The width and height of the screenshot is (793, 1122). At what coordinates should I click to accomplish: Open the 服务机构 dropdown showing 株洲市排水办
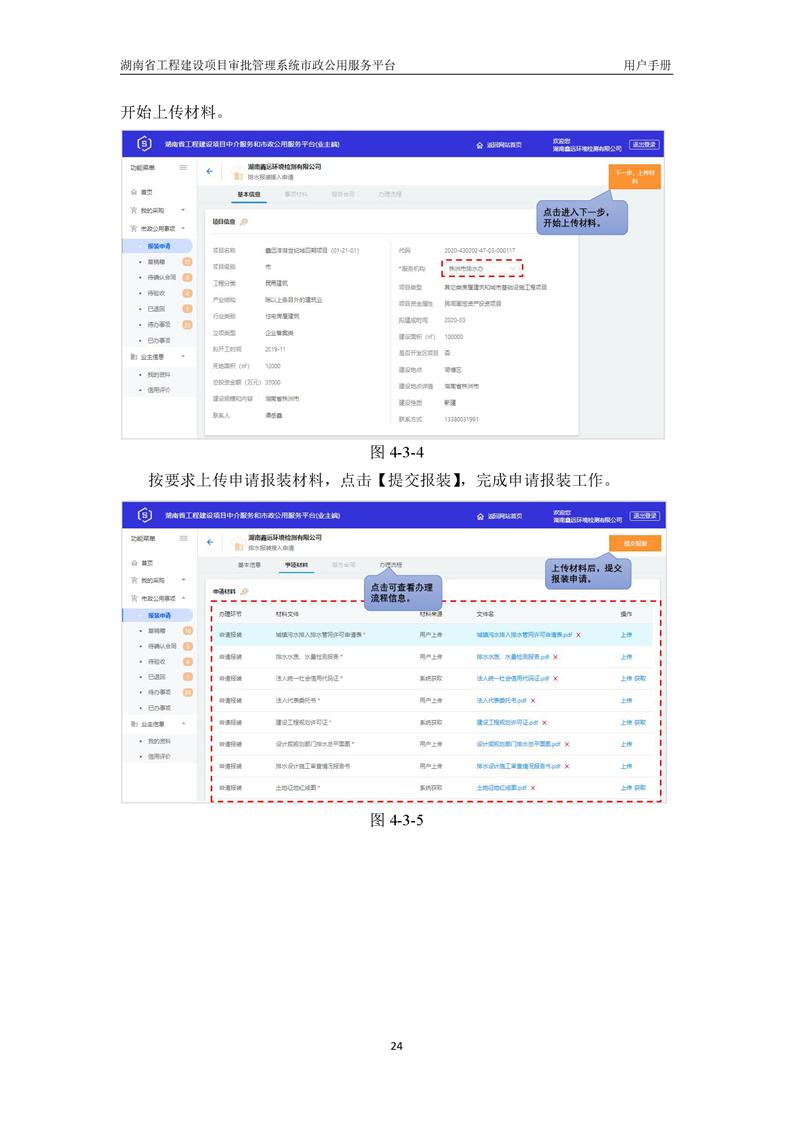pos(482,269)
